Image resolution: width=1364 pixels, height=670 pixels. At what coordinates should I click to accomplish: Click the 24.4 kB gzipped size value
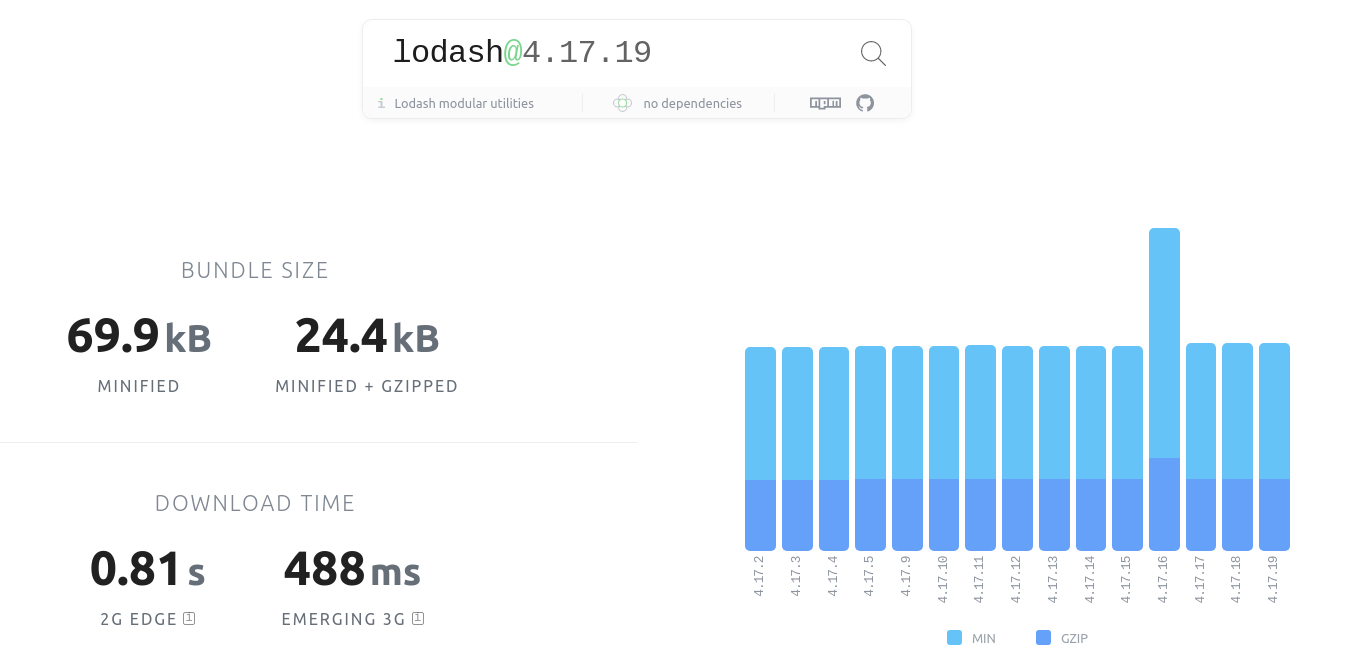[367, 336]
